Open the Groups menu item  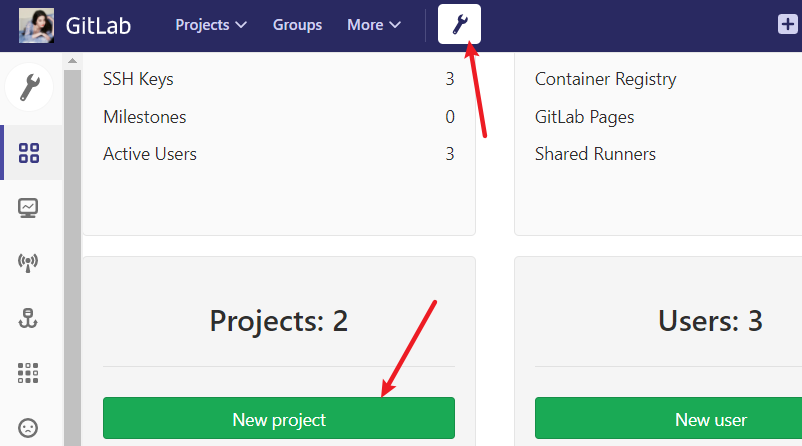(297, 25)
